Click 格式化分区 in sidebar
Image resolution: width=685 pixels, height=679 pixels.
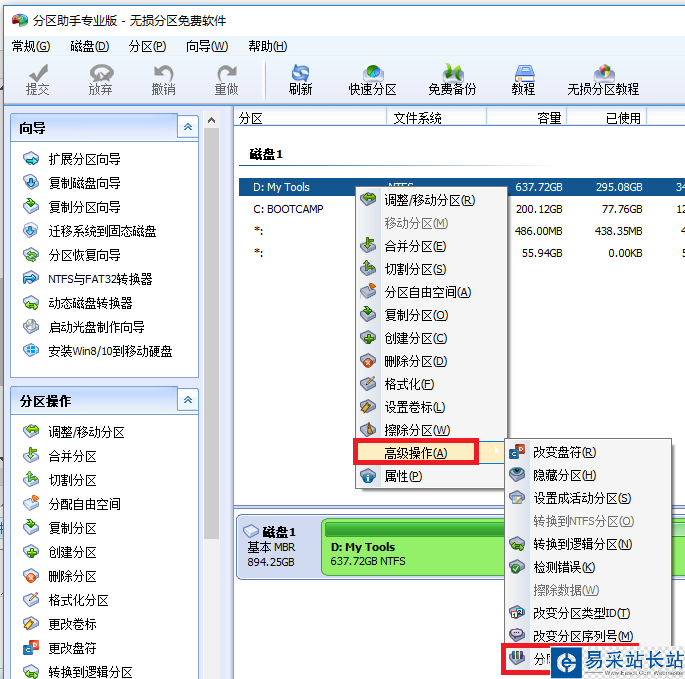coord(66,600)
